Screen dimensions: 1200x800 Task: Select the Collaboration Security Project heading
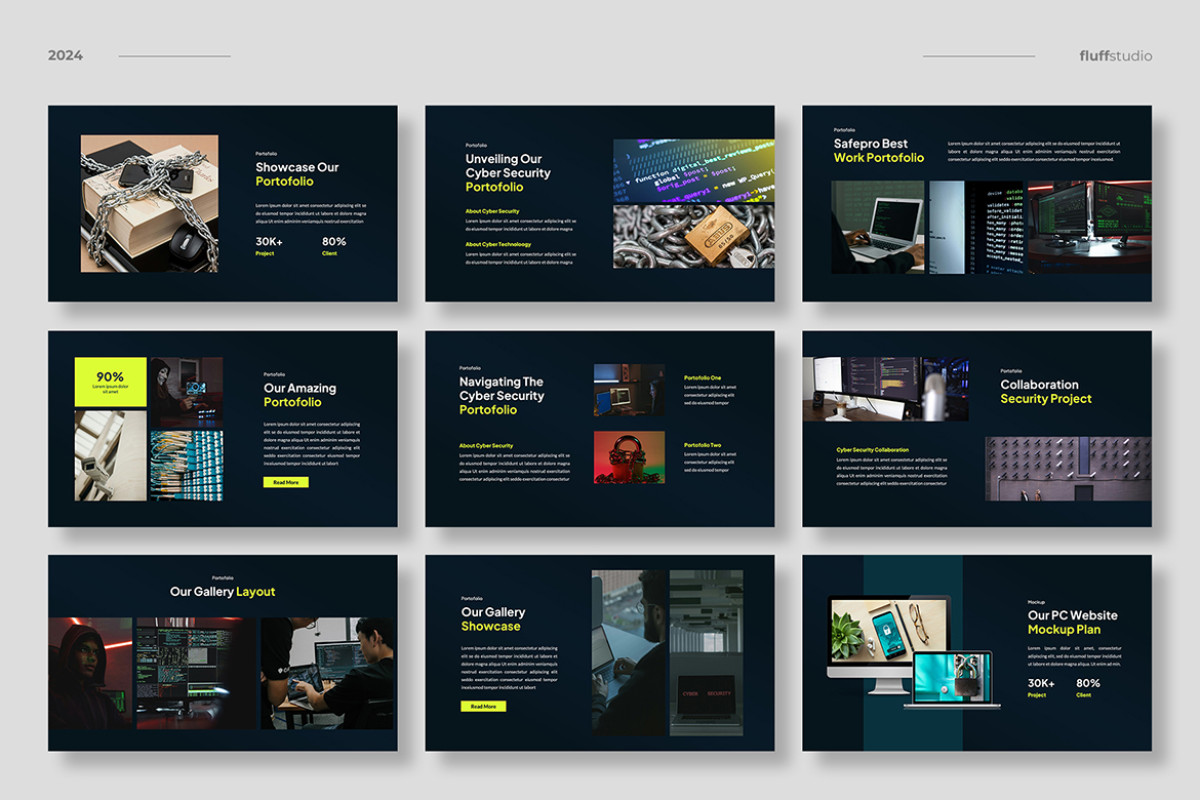1045,391
